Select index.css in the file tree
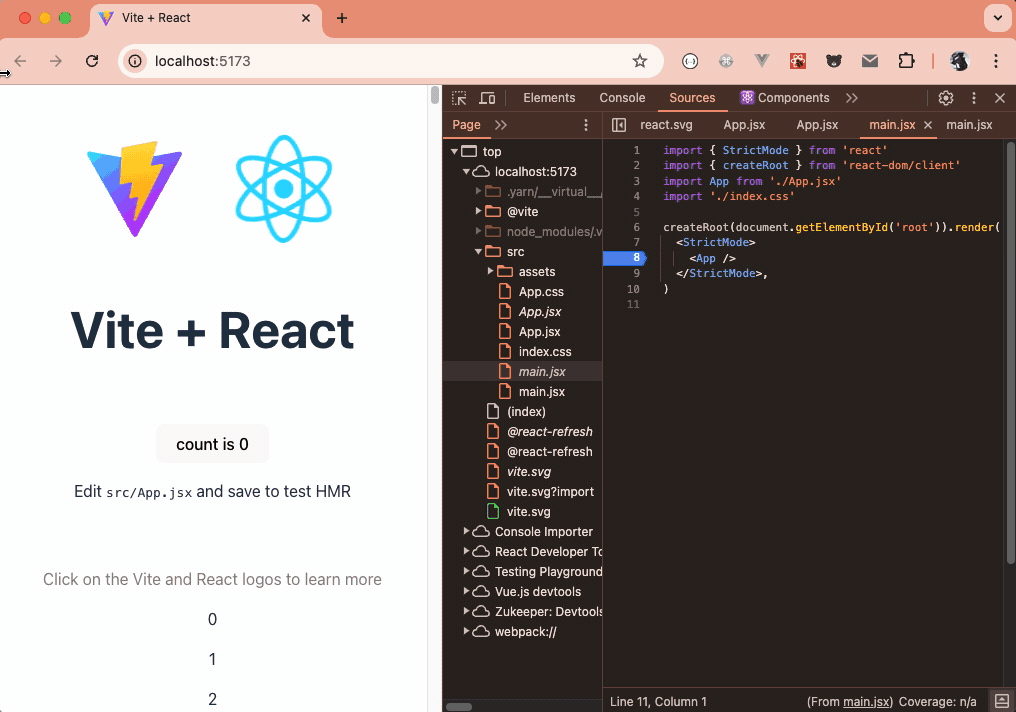1016x712 pixels. (x=546, y=351)
